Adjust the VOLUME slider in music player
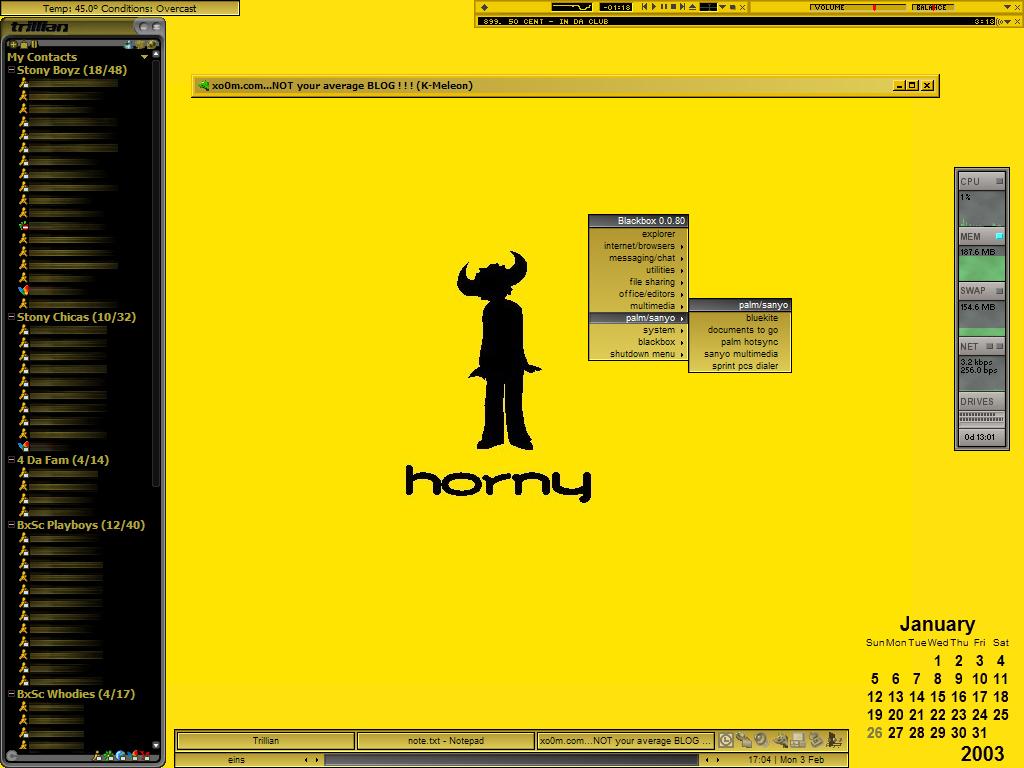1024x768 pixels. click(x=858, y=8)
